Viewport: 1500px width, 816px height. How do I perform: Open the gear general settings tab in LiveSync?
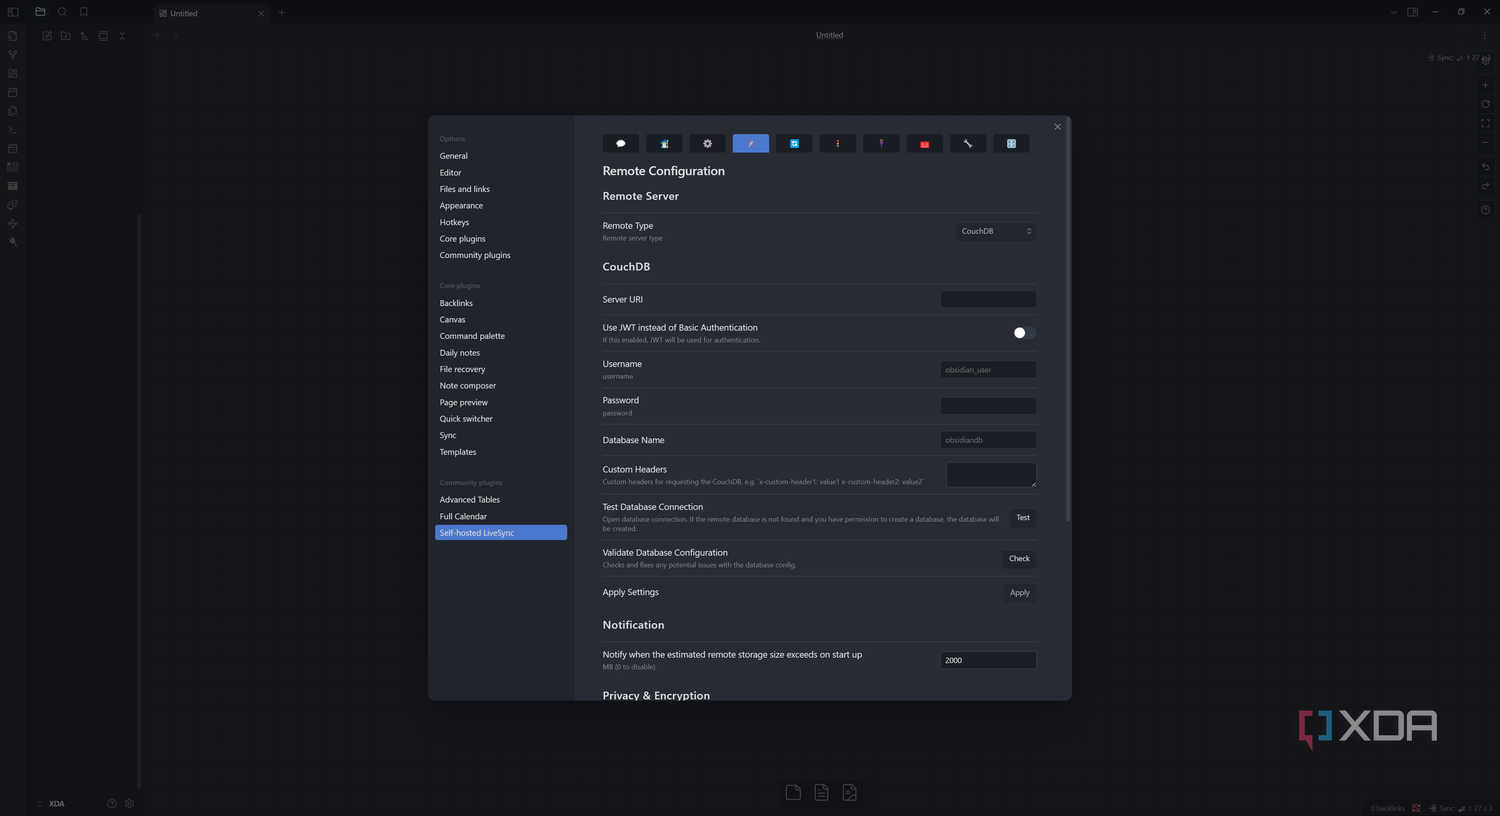tap(707, 144)
